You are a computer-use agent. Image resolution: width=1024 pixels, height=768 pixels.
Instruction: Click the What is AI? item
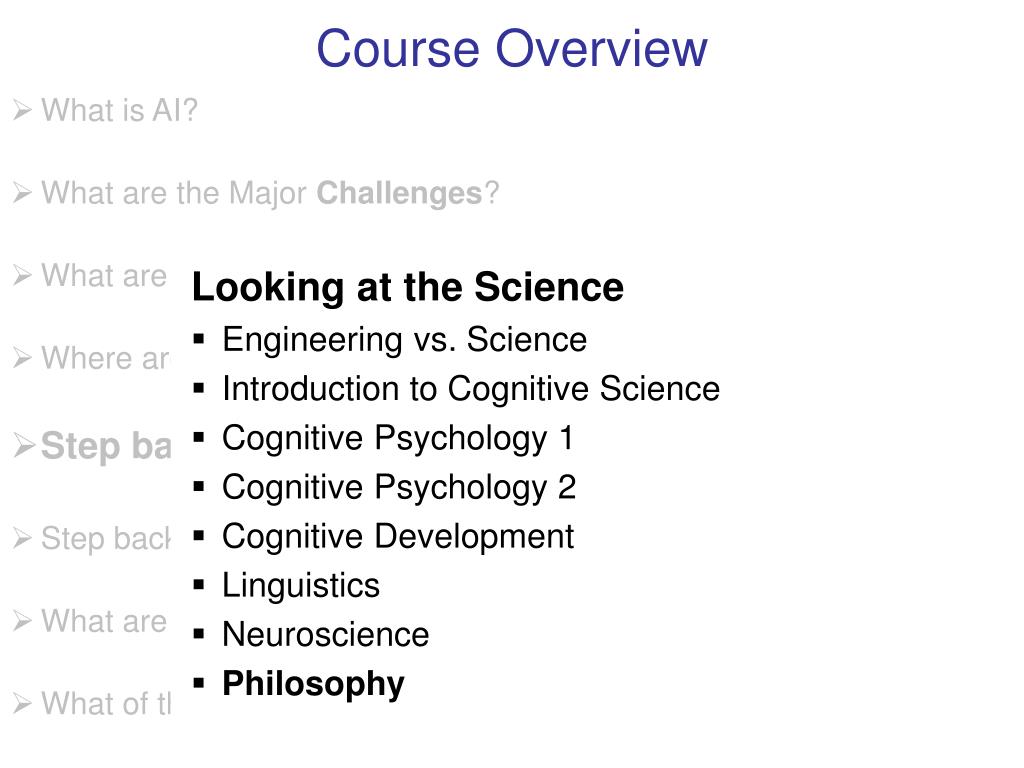pyautogui.click(x=119, y=110)
